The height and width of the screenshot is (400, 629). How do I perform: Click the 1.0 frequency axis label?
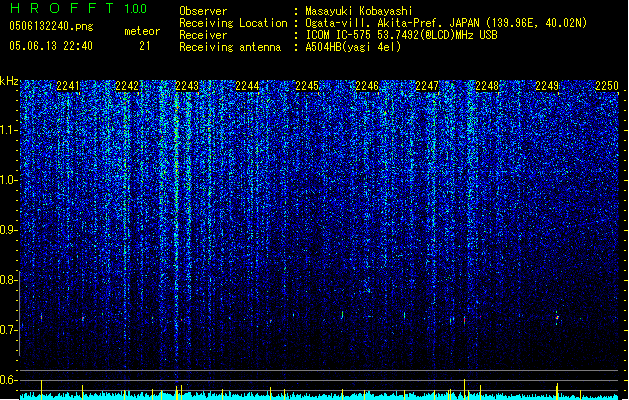[x=8, y=180]
